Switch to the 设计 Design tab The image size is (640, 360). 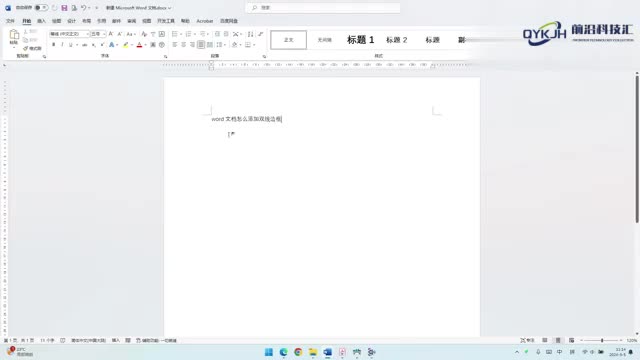click(71, 21)
